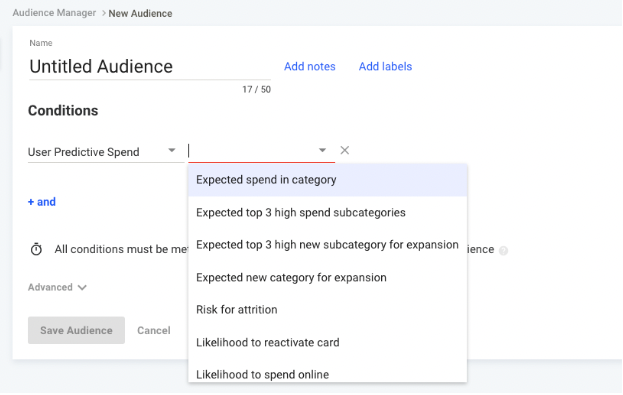Select Risk for attrition option
Screen dimensions: 623x395
[327, 310]
